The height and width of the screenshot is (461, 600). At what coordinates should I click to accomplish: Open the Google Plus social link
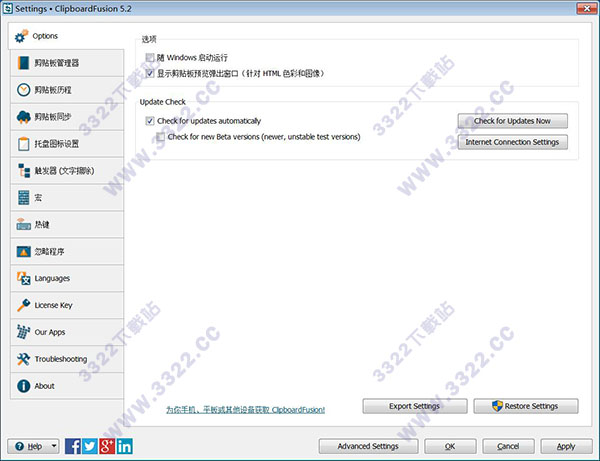pos(107,446)
